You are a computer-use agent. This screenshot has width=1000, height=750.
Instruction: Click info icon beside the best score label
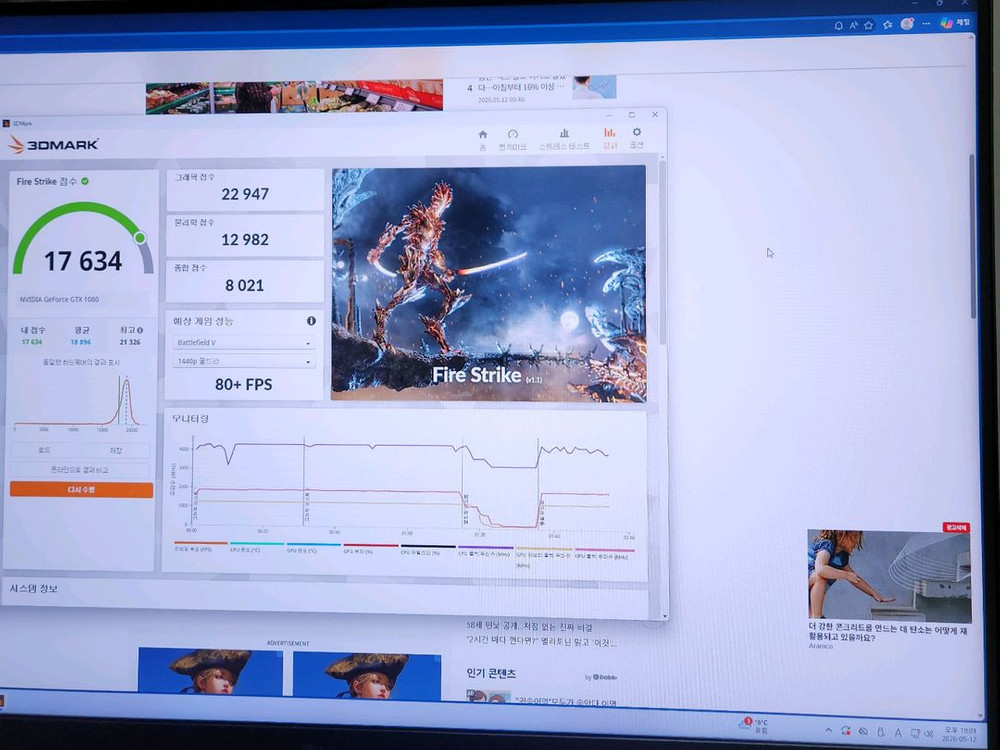pyautogui.click(x=140, y=330)
